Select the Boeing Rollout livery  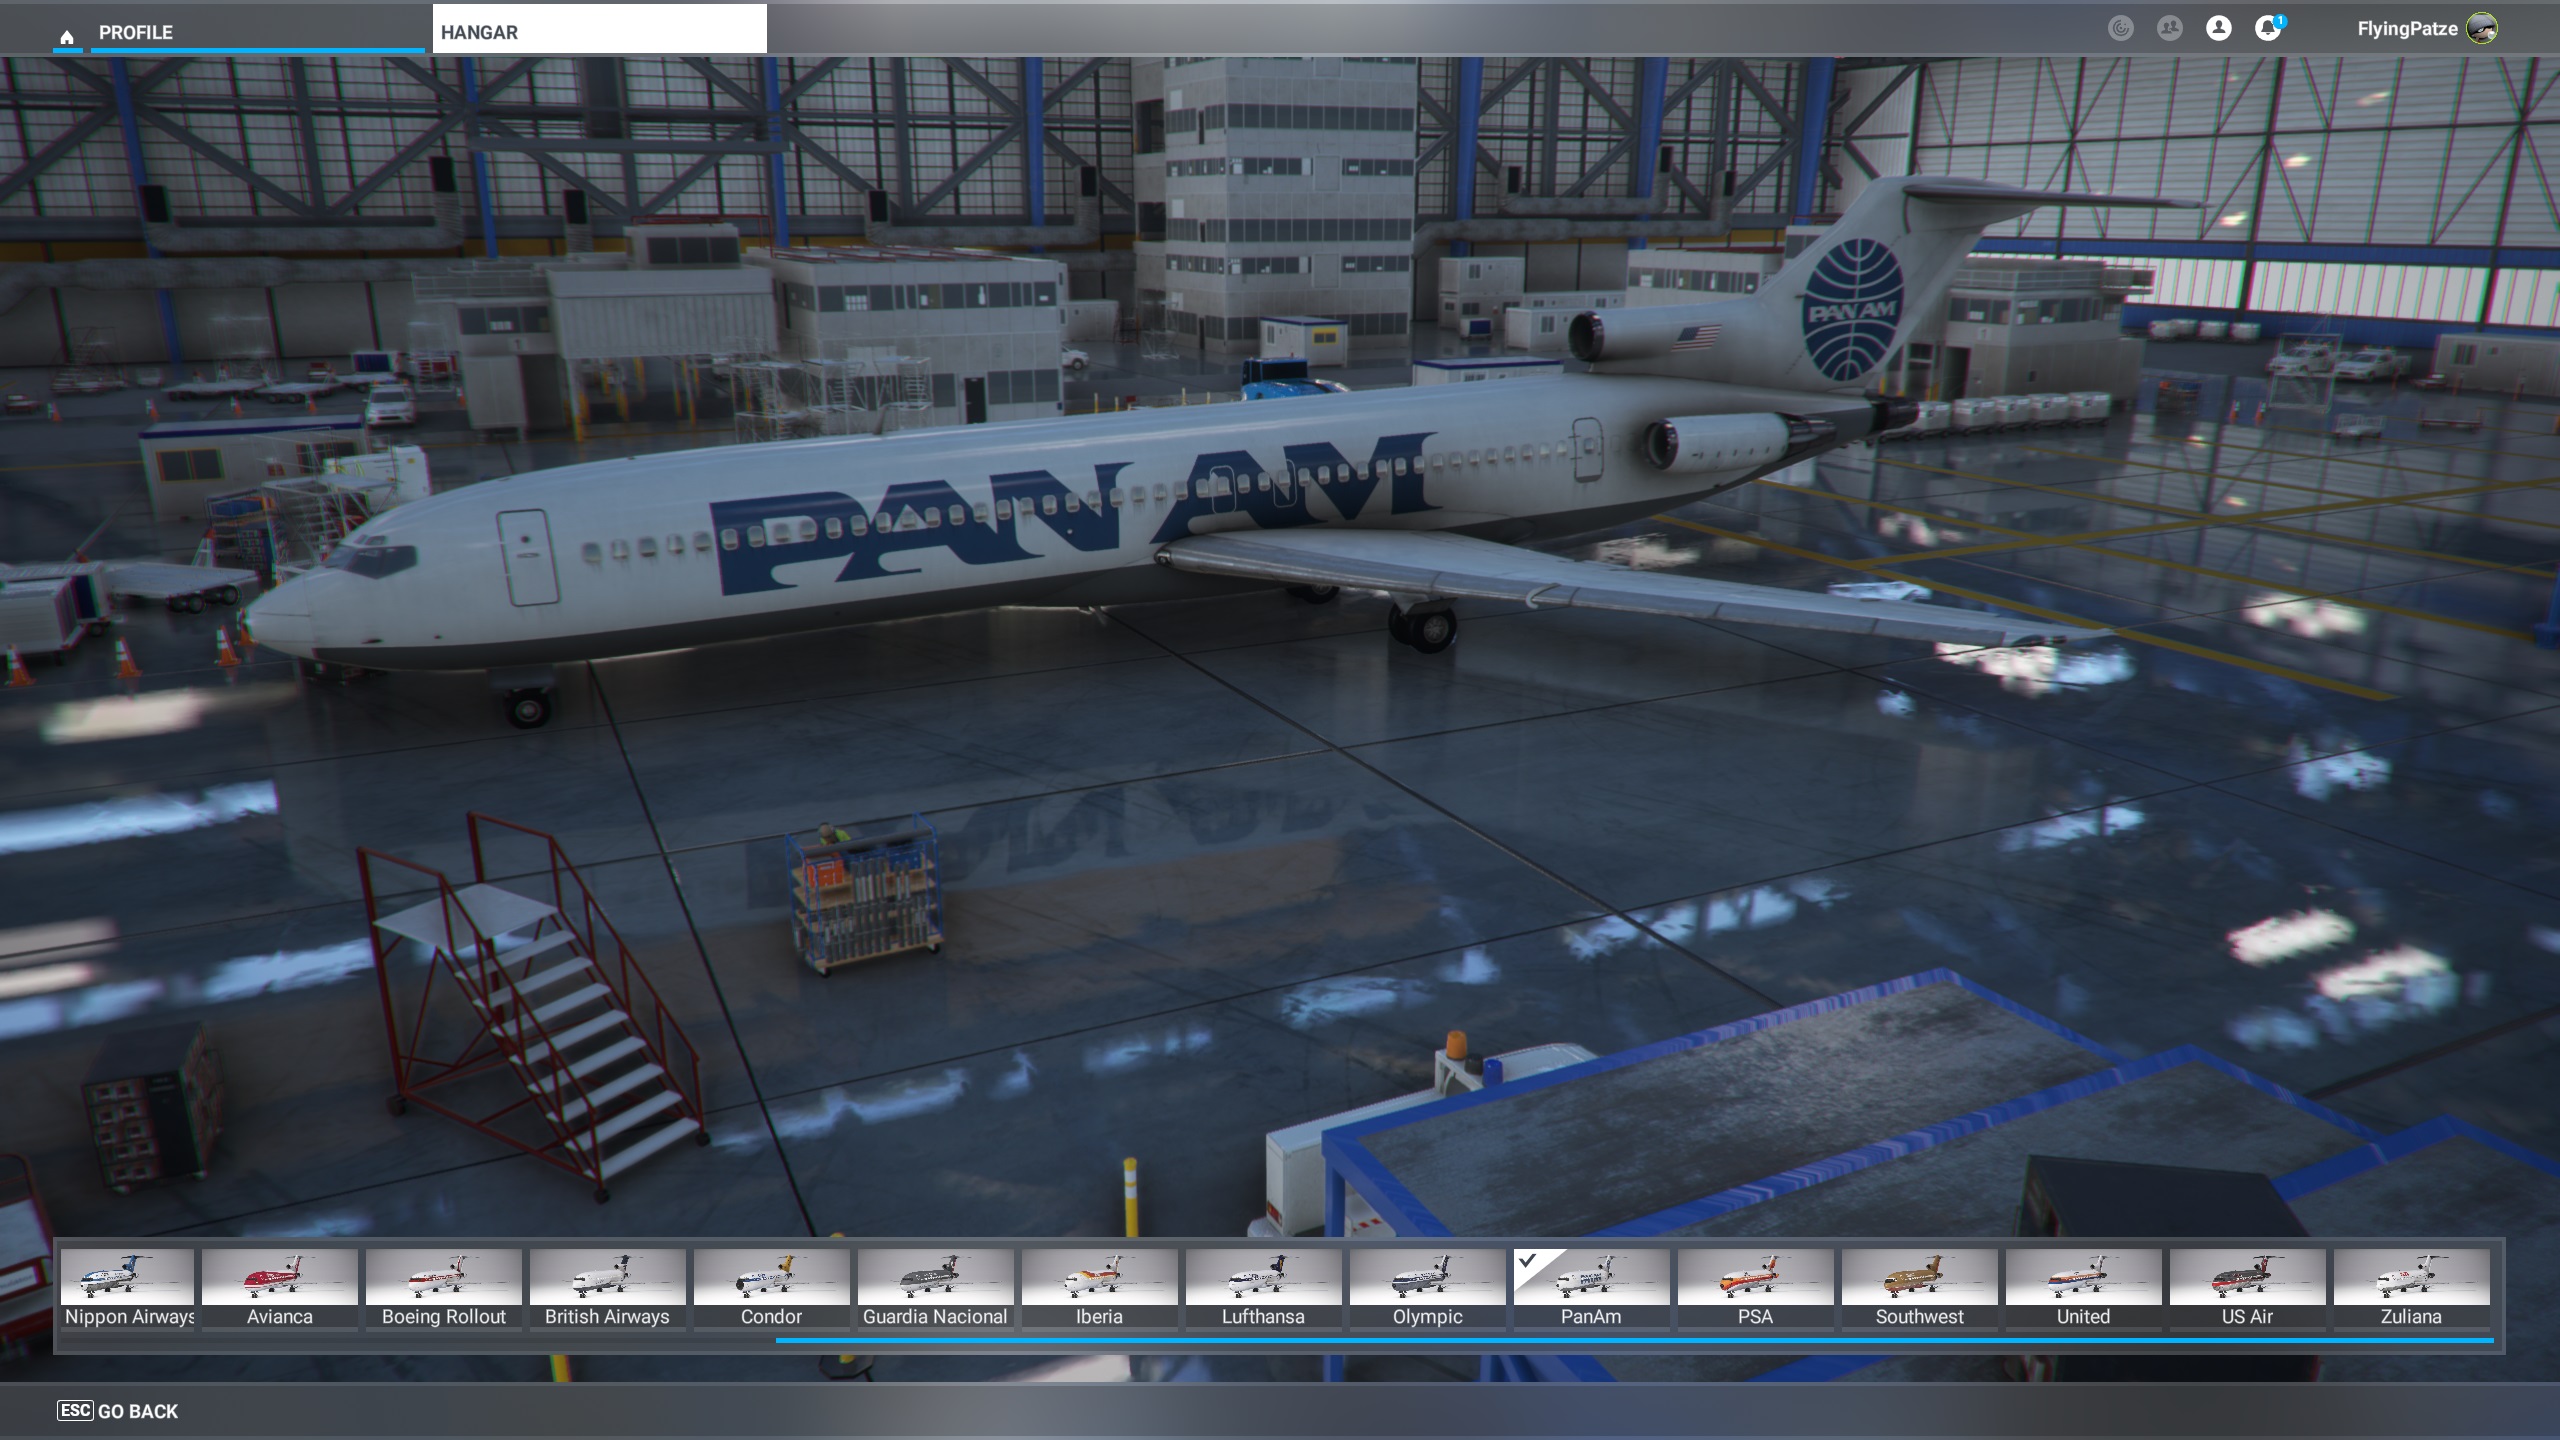(x=443, y=1287)
